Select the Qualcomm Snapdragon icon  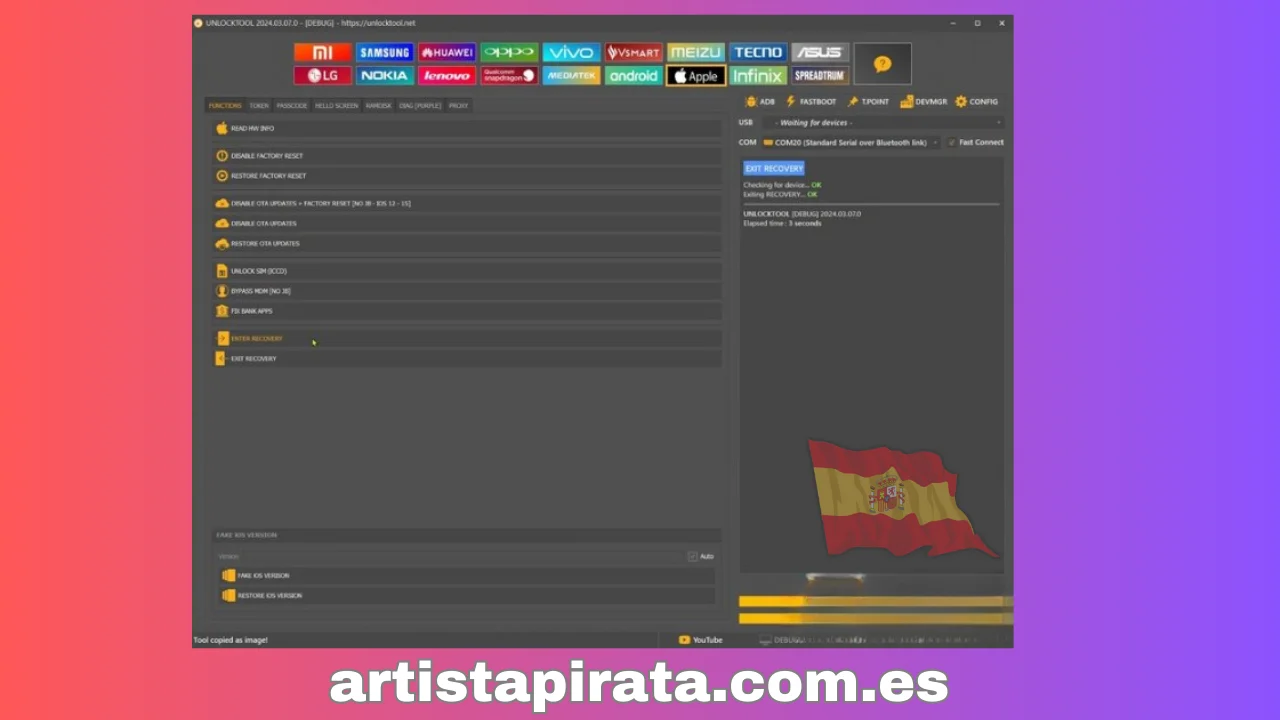click(509, 75)
